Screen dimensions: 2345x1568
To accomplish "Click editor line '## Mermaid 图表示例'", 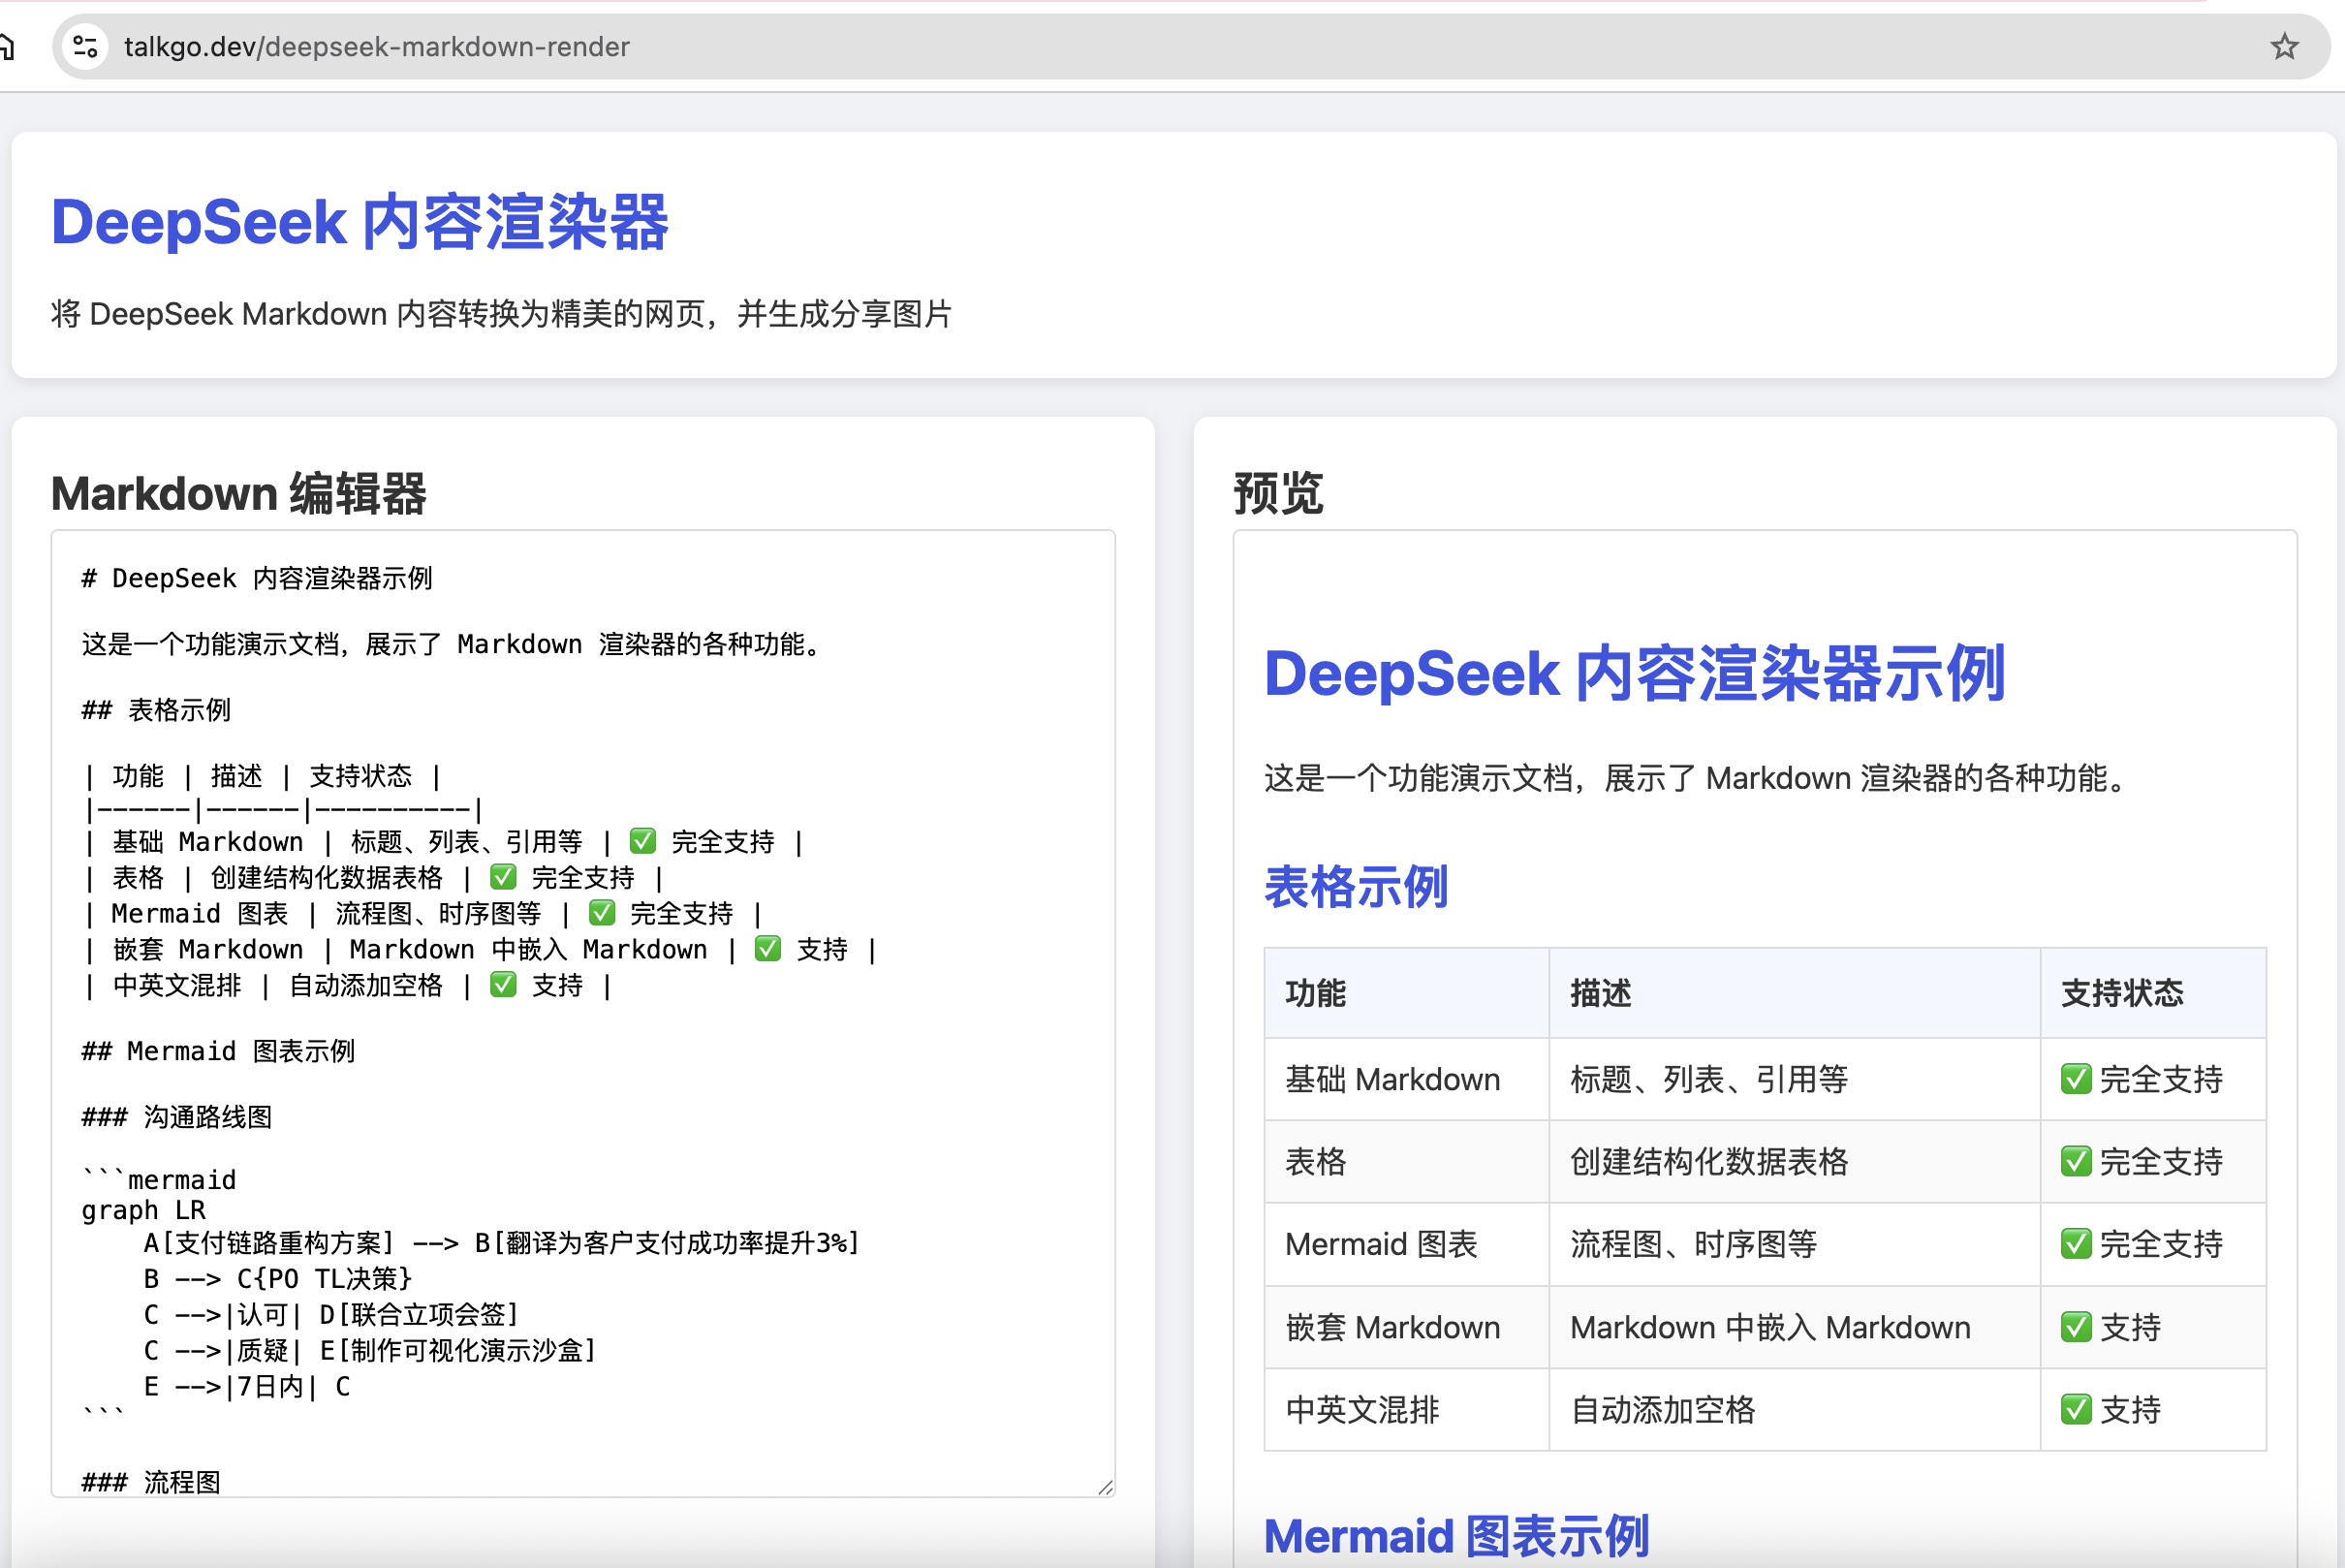I will click(x=218, y=1052).
